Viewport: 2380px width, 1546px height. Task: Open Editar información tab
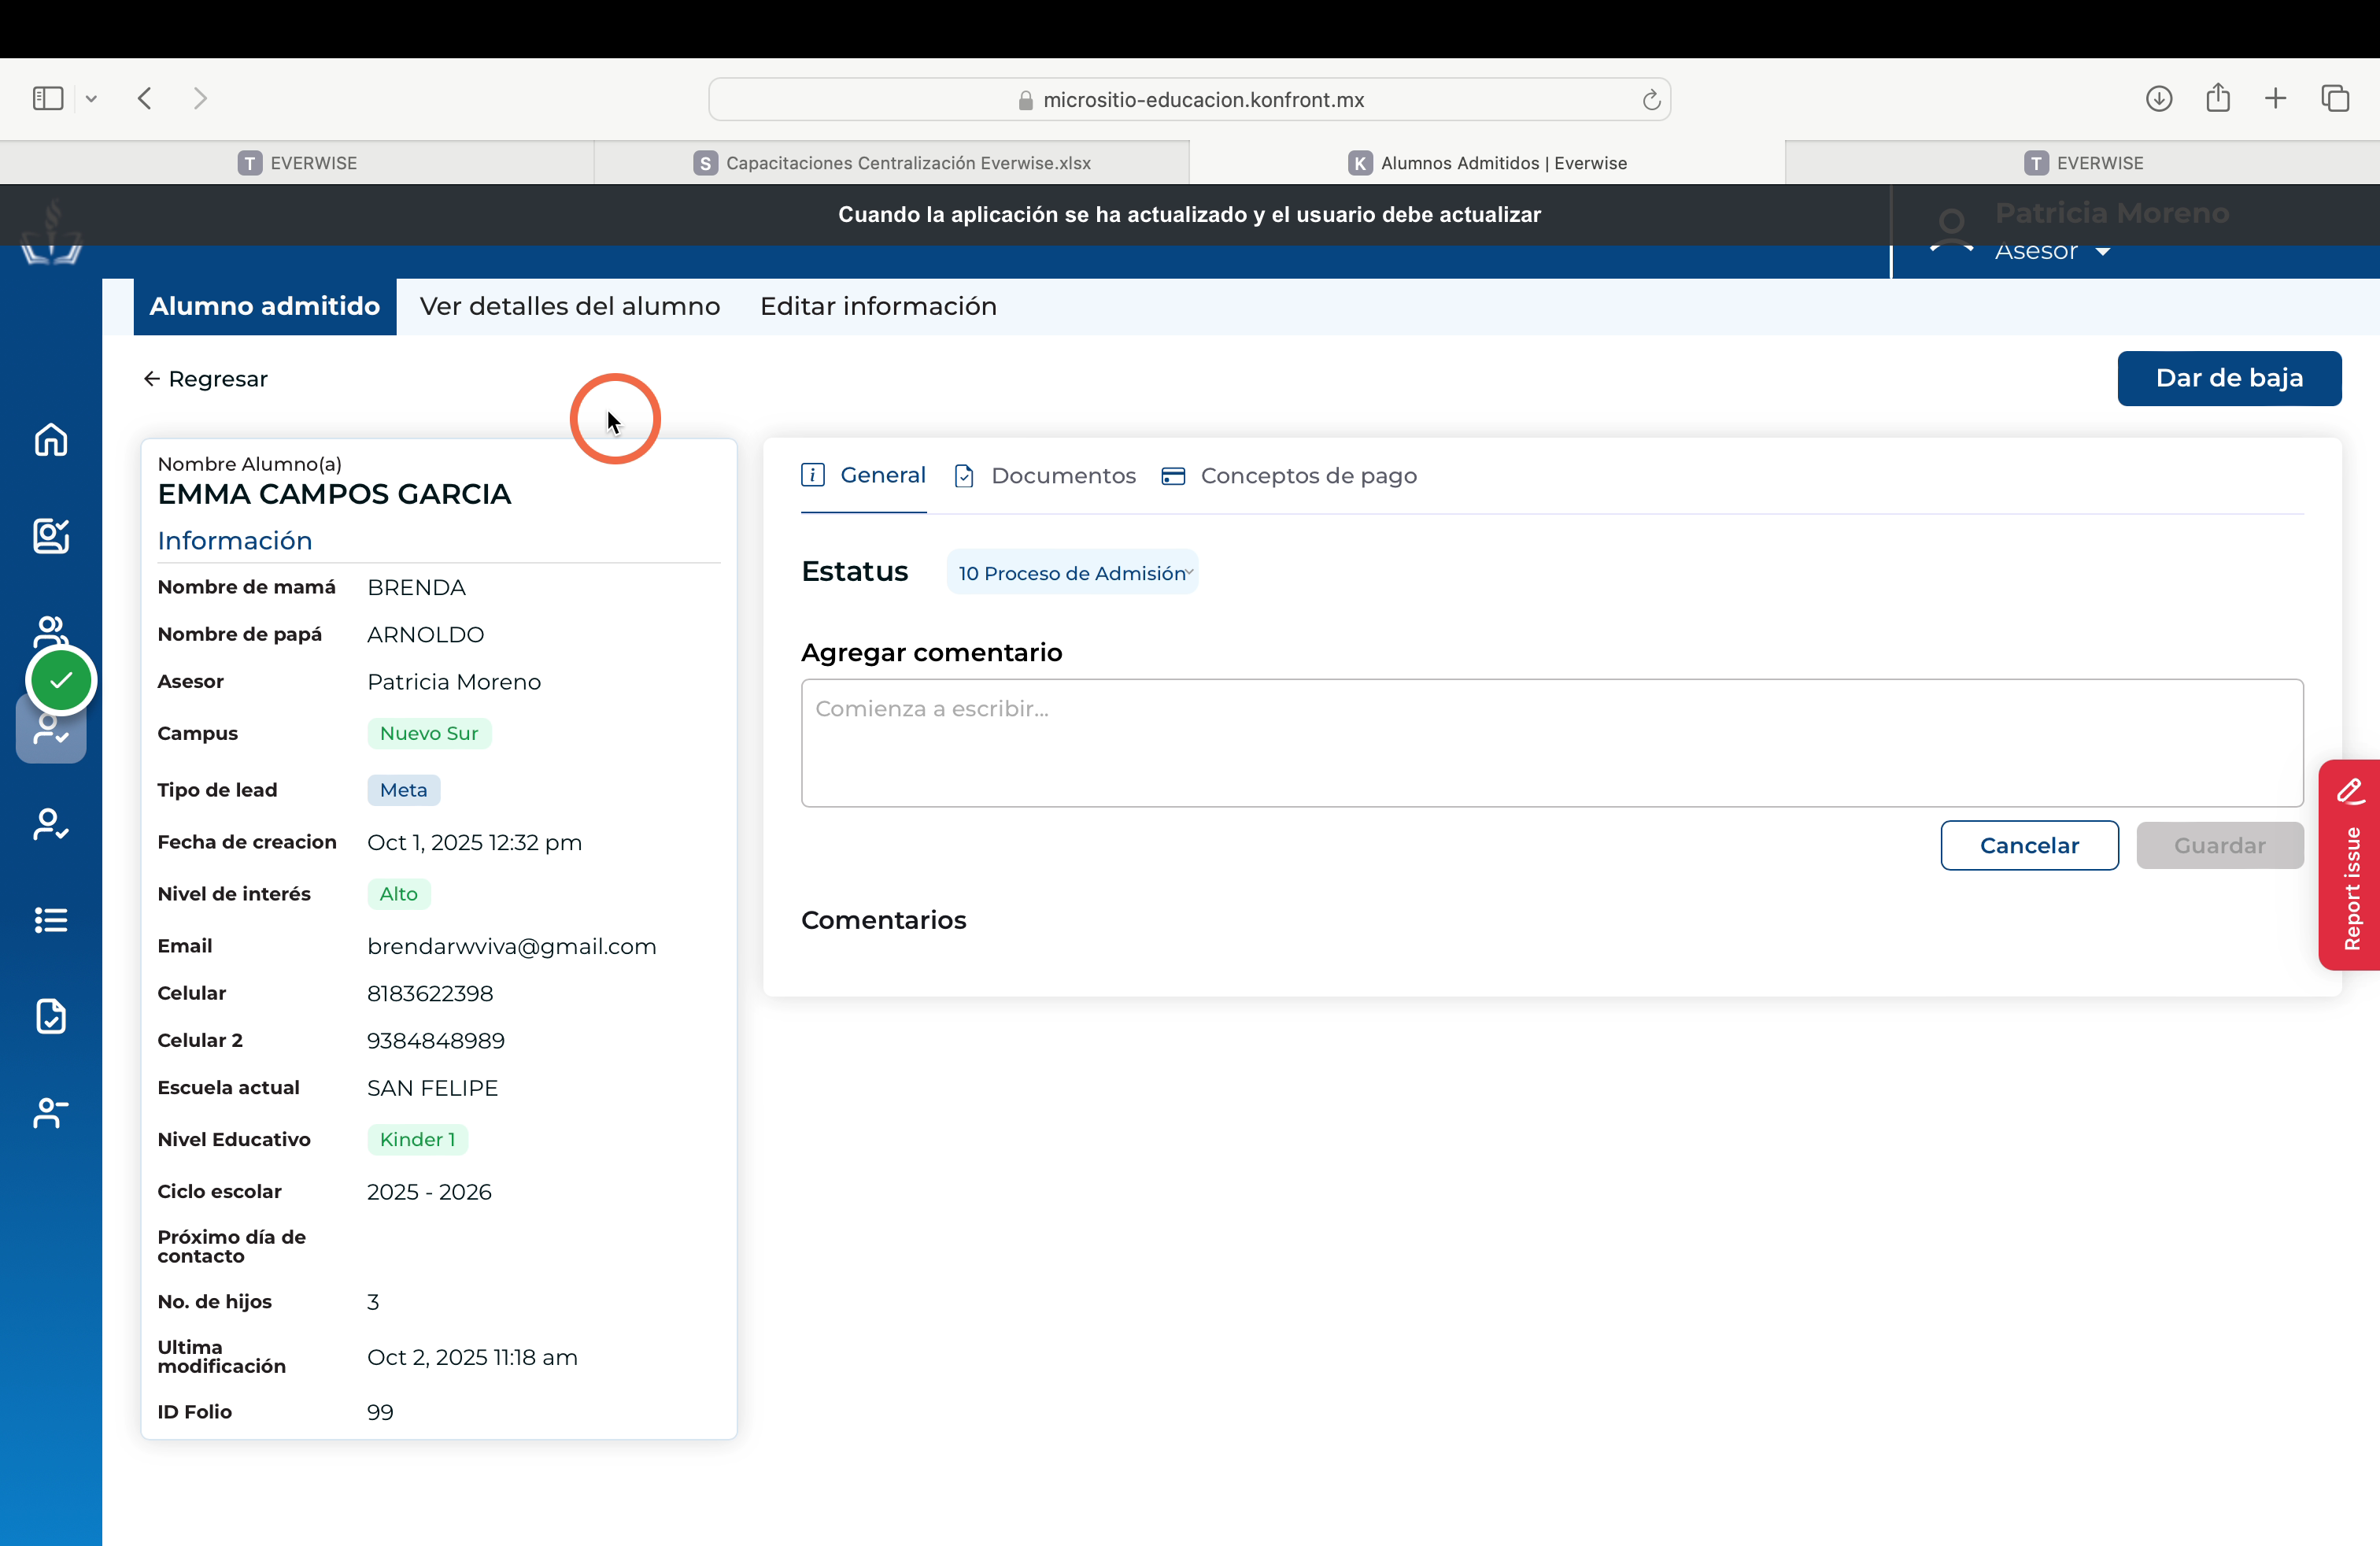coord(878,306)
